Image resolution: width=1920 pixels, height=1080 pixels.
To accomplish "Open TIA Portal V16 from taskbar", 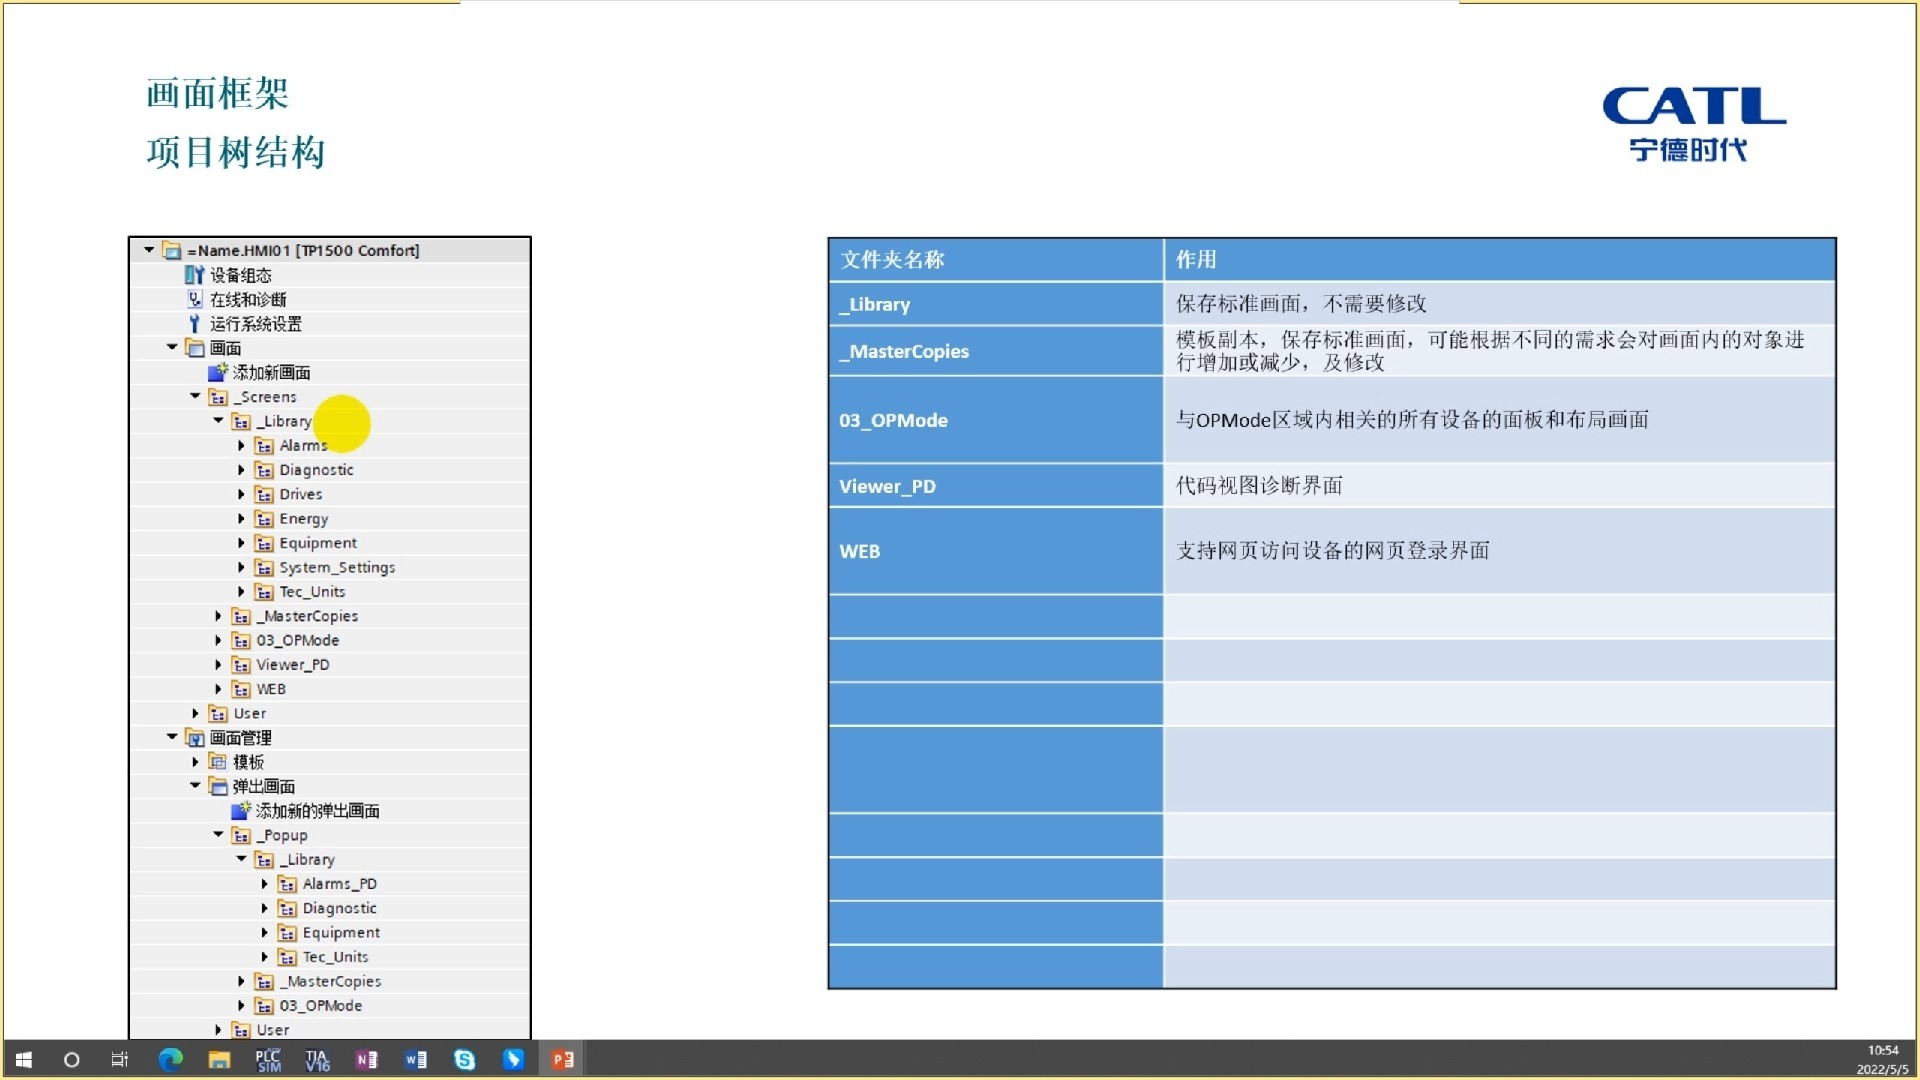I will coord(317,1060).
